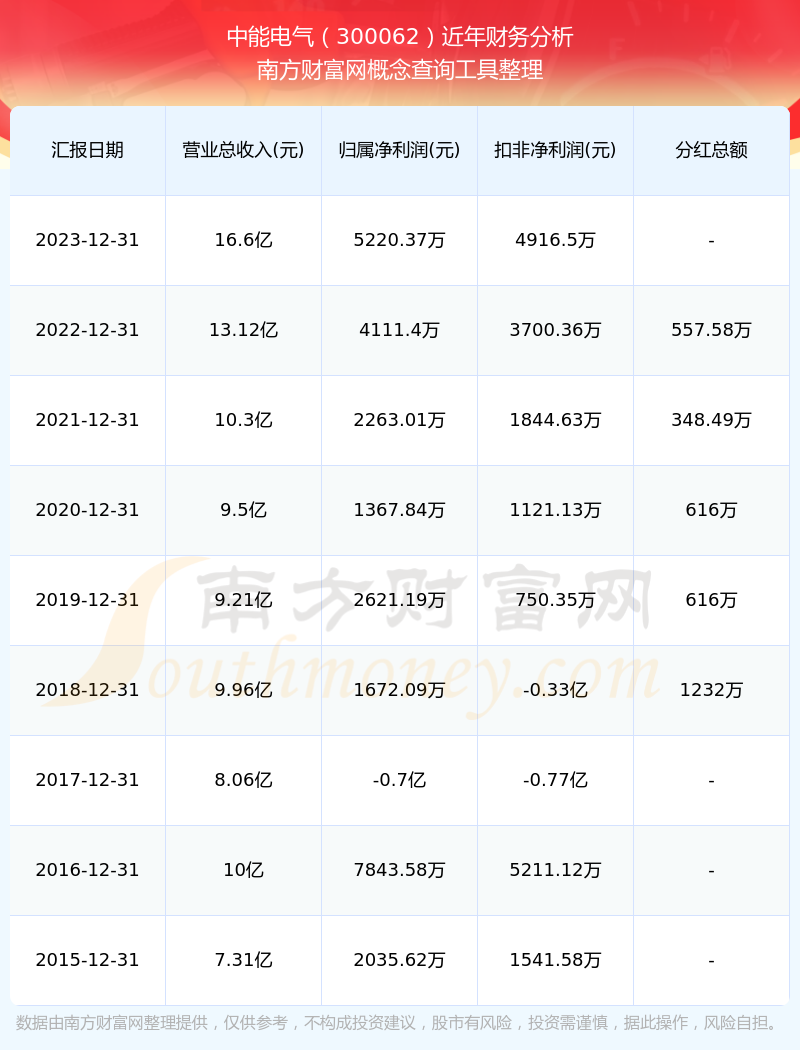The height and width of the screenshot is (1050, 800).
Task: Select the 2021-12-31 row date
Action: (87, 420)
